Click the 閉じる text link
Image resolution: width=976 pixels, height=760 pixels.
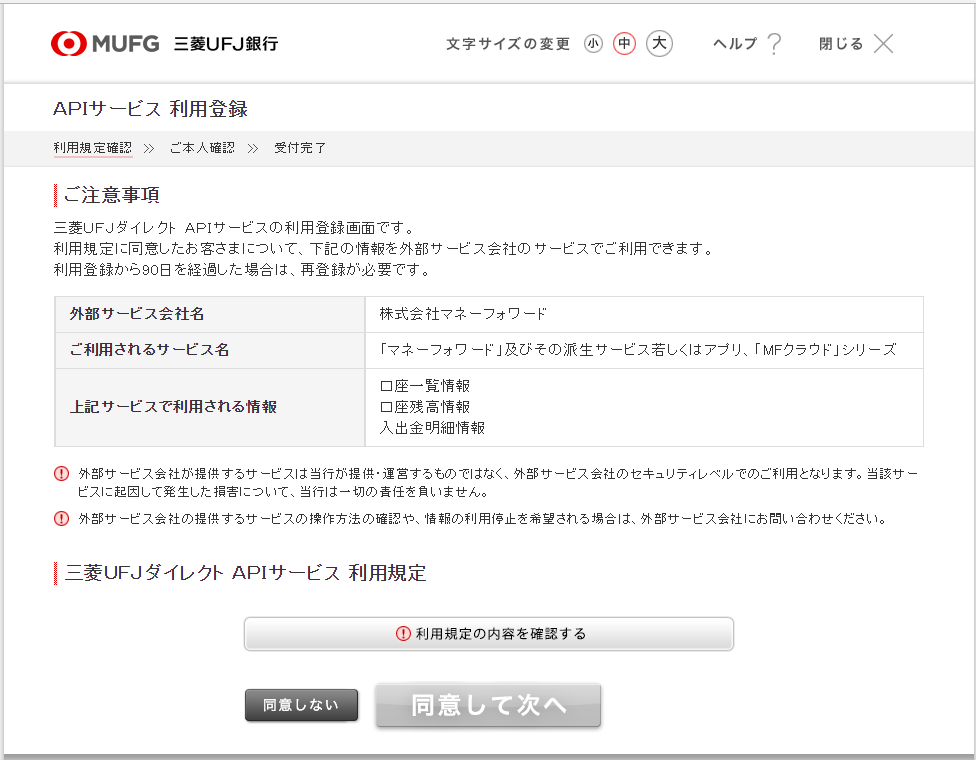(841, 44)
